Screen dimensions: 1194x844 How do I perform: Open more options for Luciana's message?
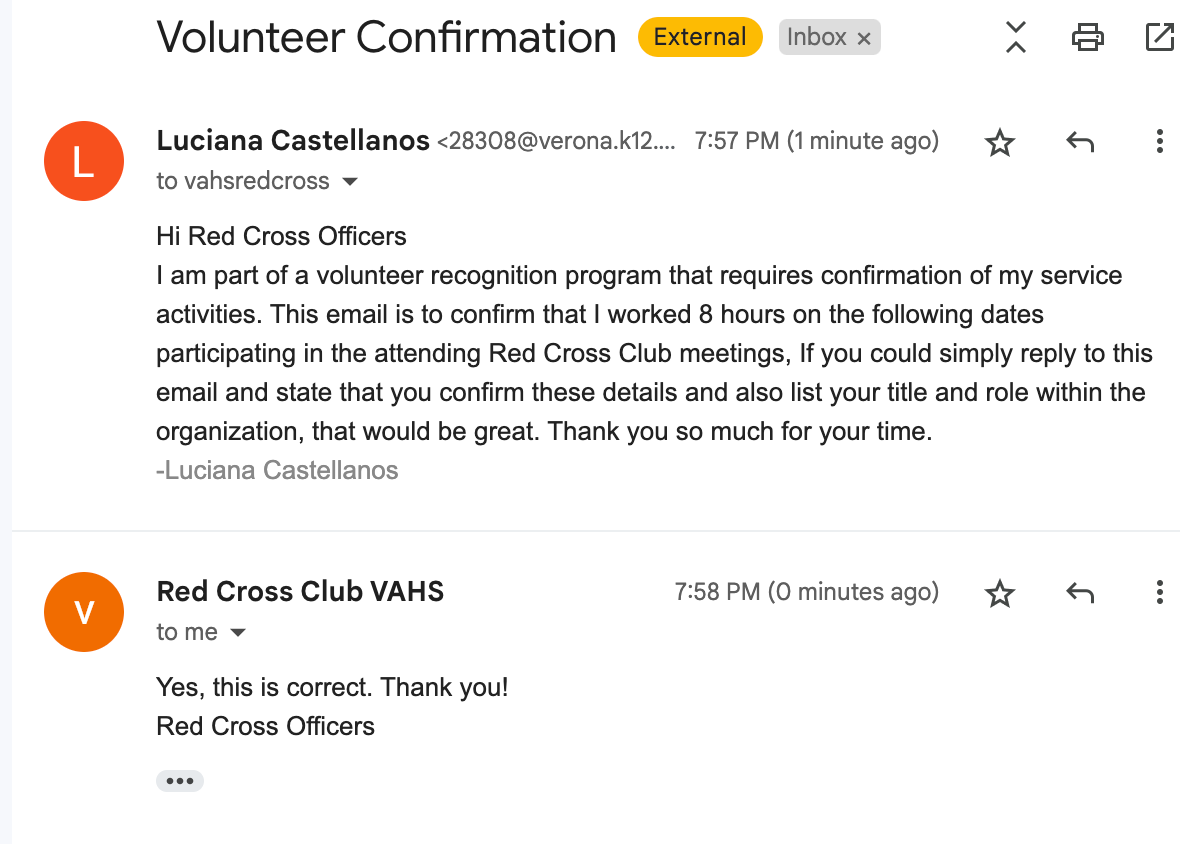tap(1159, 142)
